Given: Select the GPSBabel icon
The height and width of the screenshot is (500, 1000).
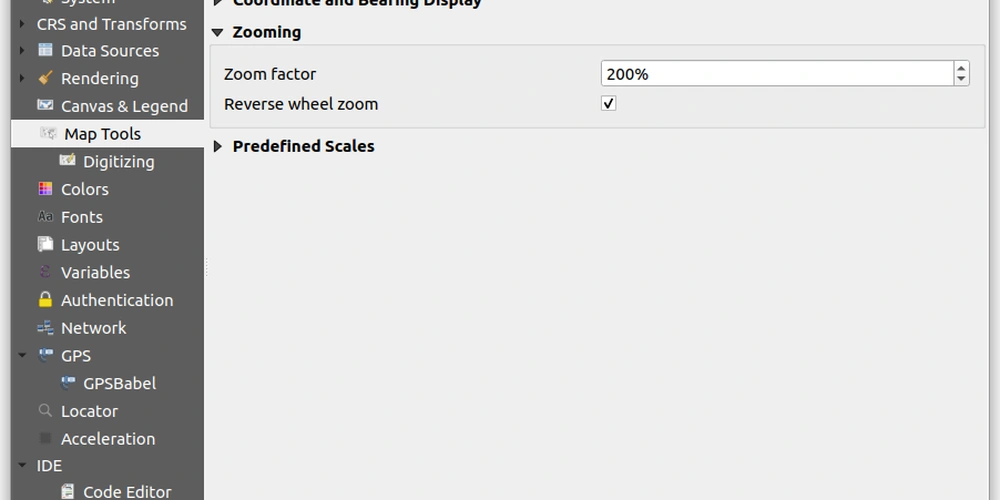Looking at the screenshot, I should [68, 383].
